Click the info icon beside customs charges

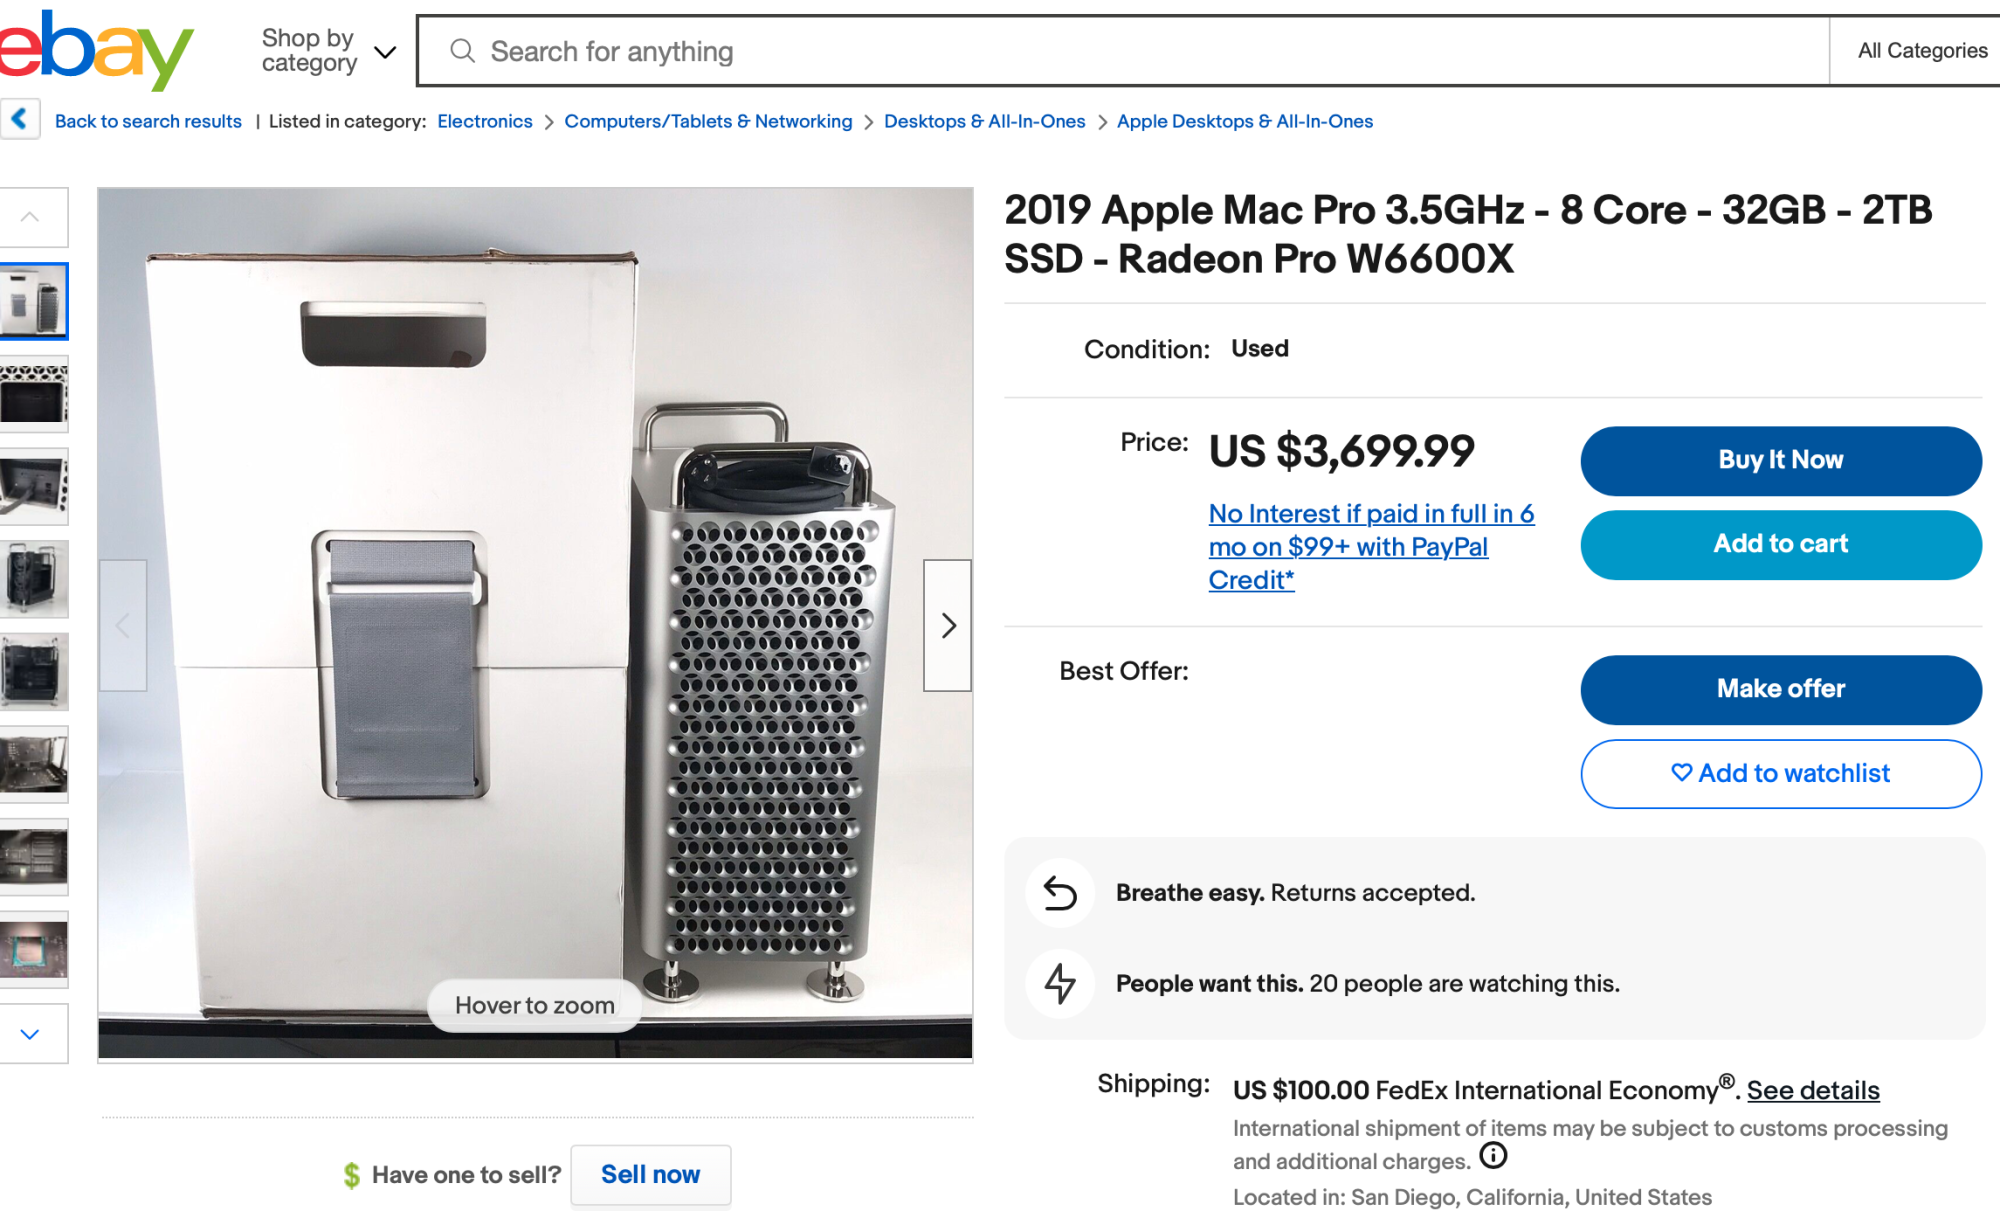(x=1493, y=1156)
